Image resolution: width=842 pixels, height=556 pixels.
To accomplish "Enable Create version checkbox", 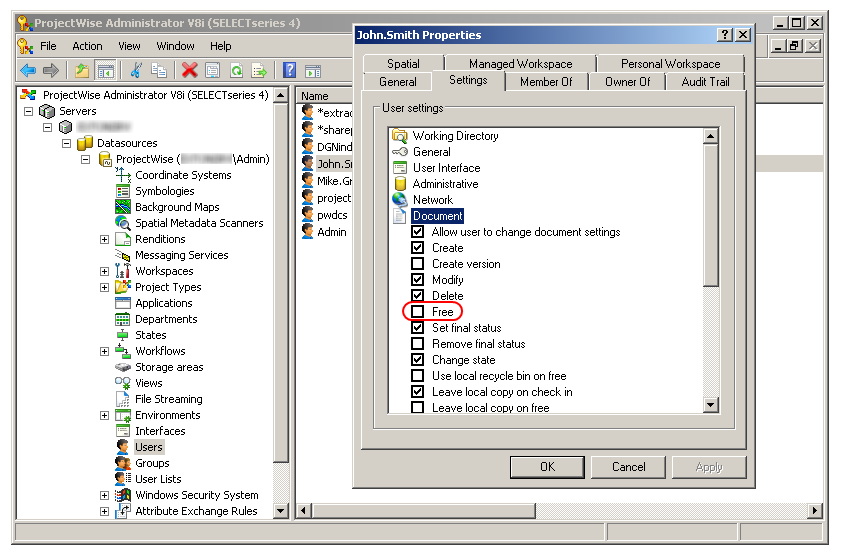I will pyautogui.click(x=417, y=264).
